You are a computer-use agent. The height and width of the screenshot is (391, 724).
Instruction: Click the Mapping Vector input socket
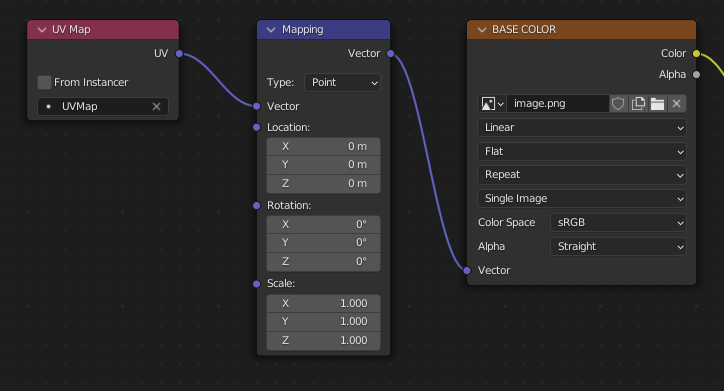(x=257, y=106)
